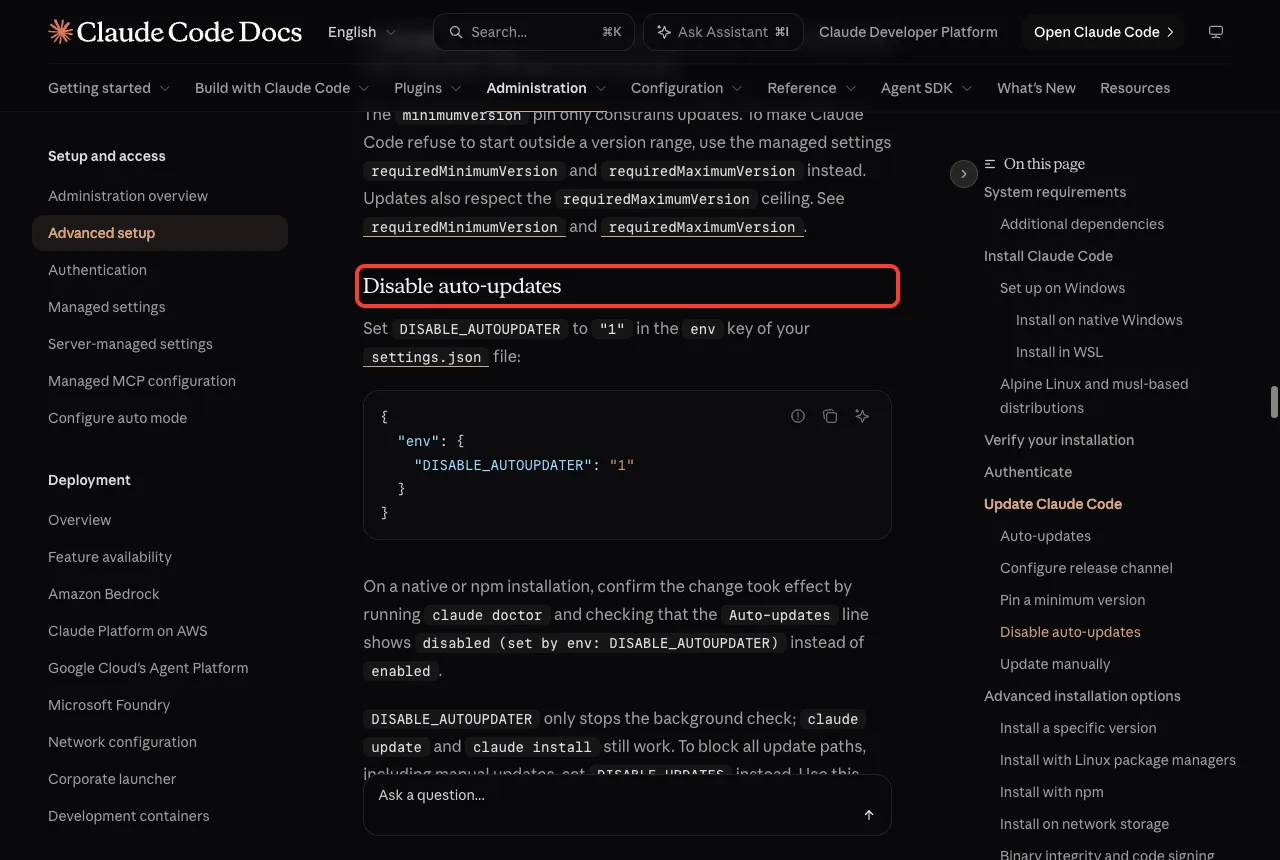Ask AI about the code block
Viewport: 1280px width, 860px height.
coord(862,416)
